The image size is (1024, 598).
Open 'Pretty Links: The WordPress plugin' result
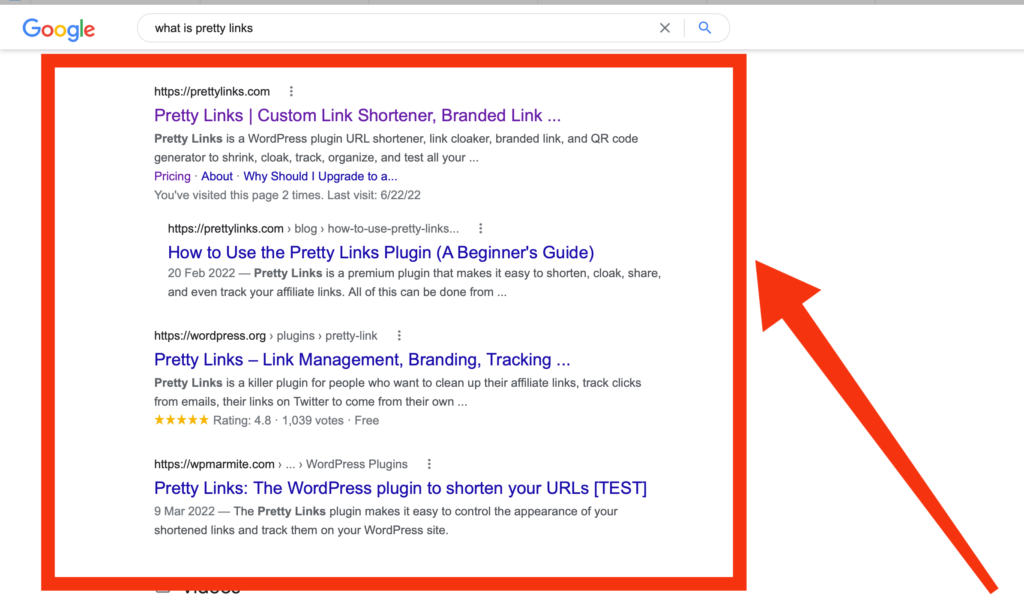(x=400, y=488)
